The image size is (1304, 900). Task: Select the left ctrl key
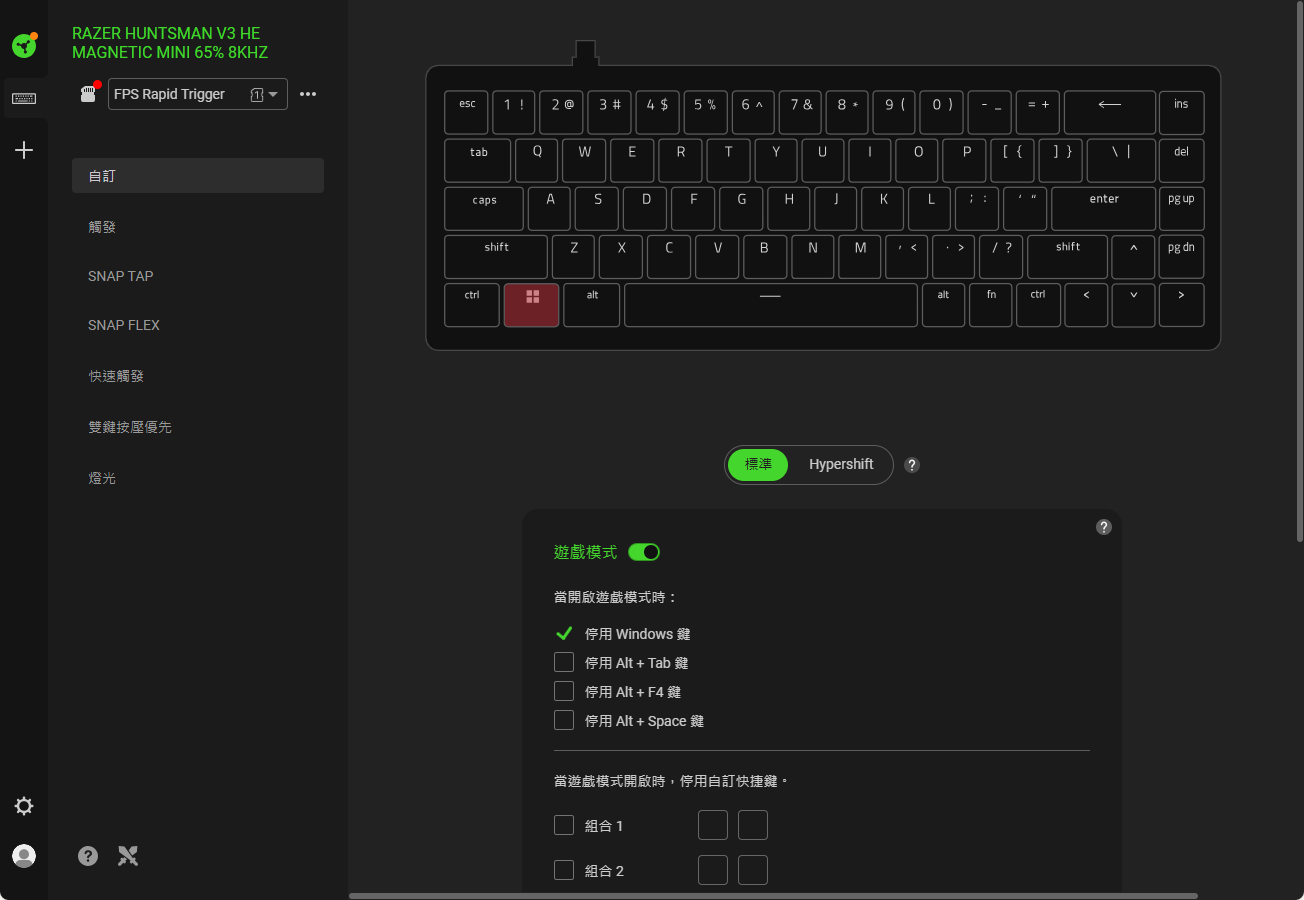tap(472, 305)
